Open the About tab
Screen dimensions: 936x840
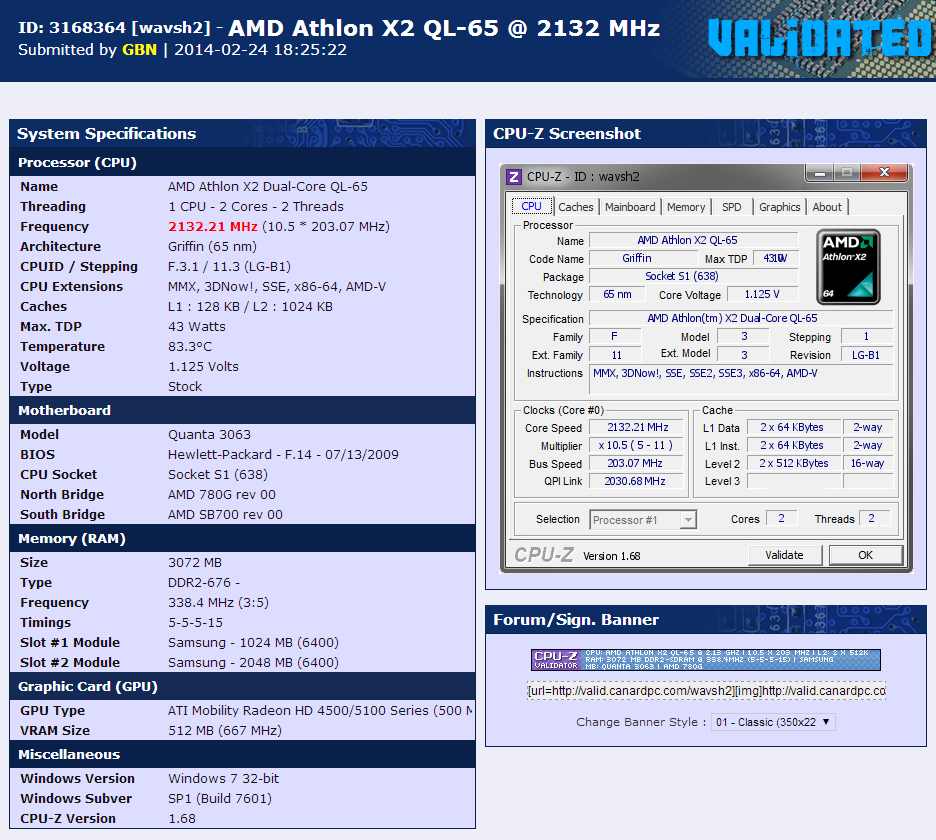827,207
